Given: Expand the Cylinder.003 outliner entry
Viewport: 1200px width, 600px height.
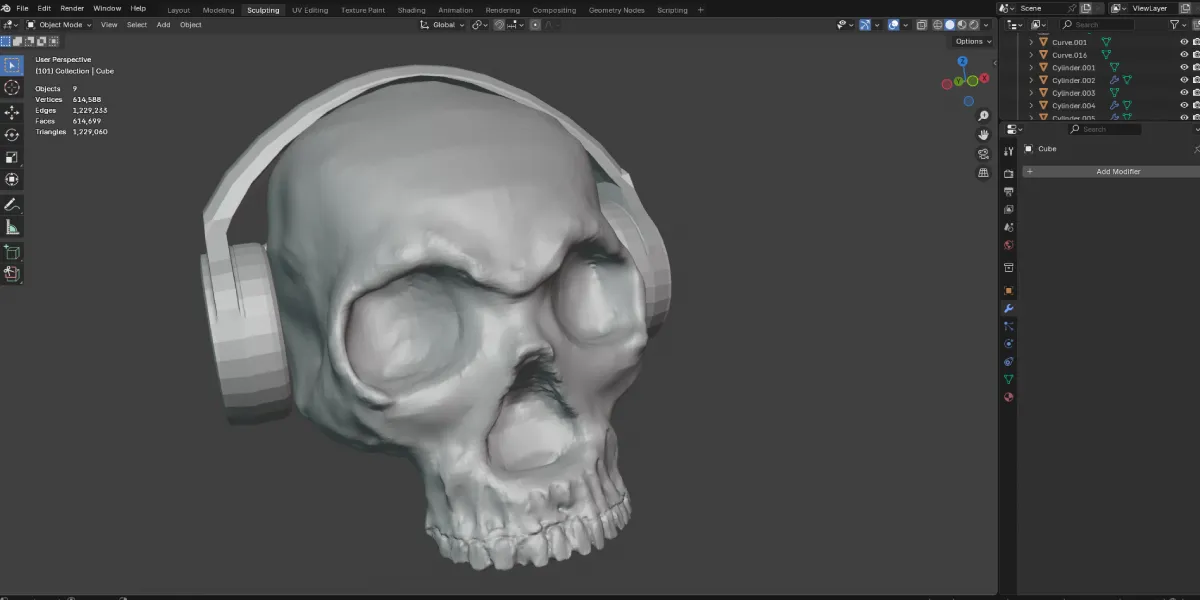Looking at the screenshot, I should coord(1031,92).
